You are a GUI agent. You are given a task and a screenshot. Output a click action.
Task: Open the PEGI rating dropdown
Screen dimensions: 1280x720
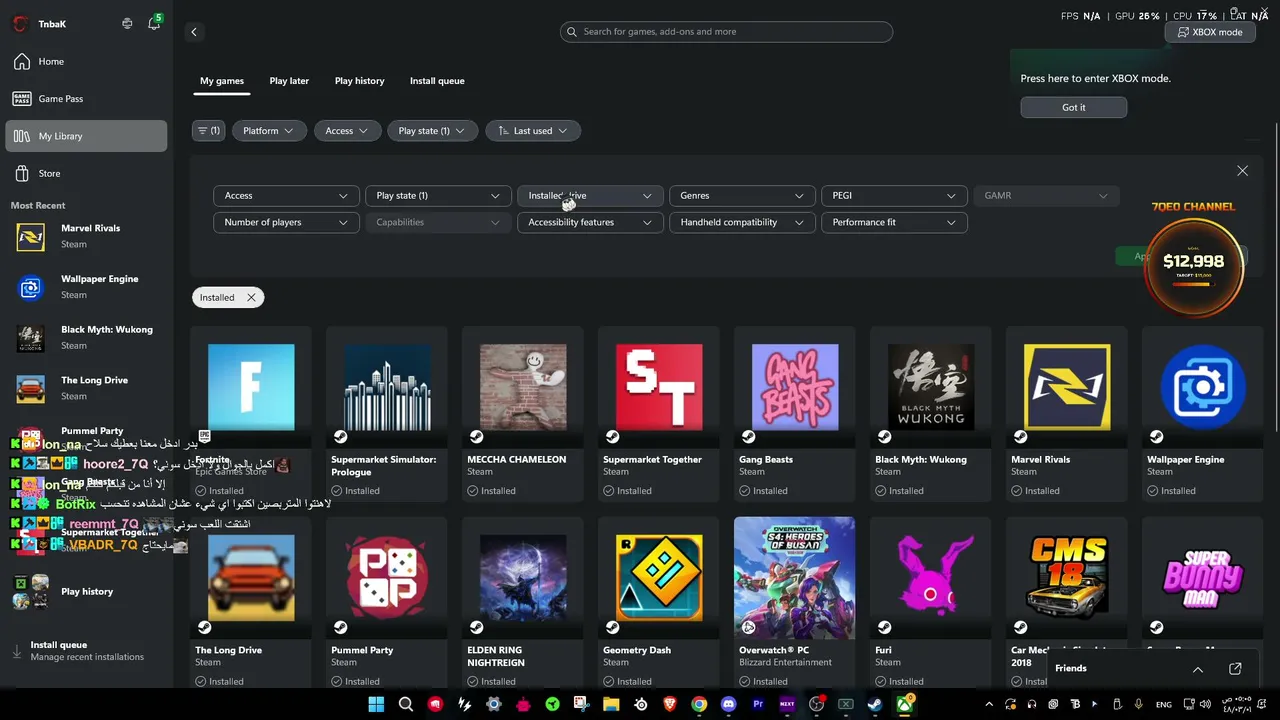point(894,196)
